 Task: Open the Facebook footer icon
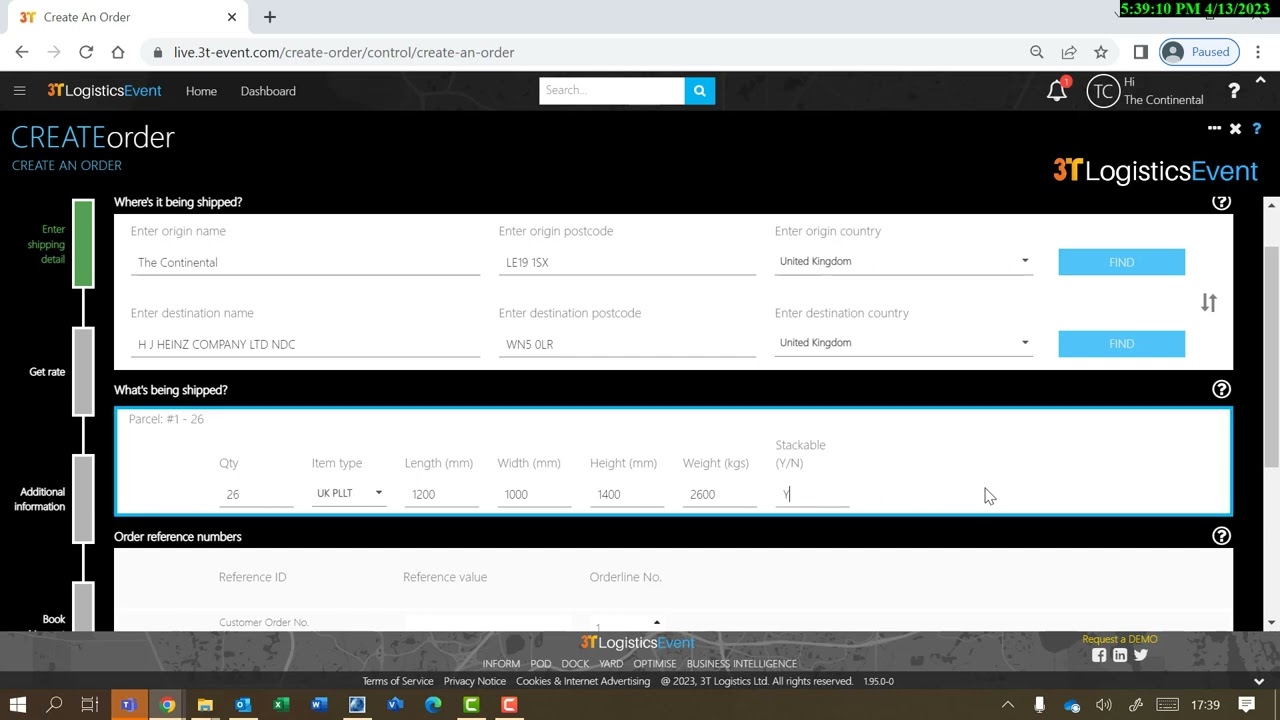[1099, 655]
